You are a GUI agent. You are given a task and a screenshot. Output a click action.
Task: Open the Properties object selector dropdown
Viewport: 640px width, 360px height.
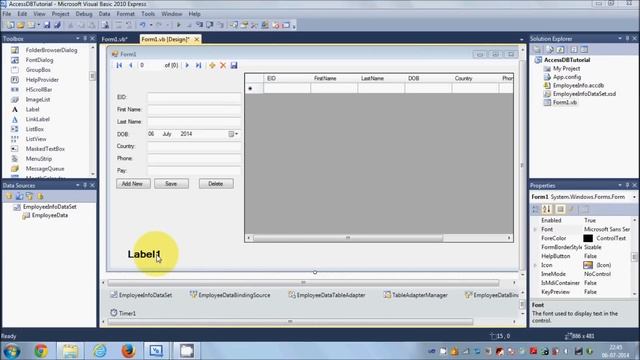[x=634, y=197]
